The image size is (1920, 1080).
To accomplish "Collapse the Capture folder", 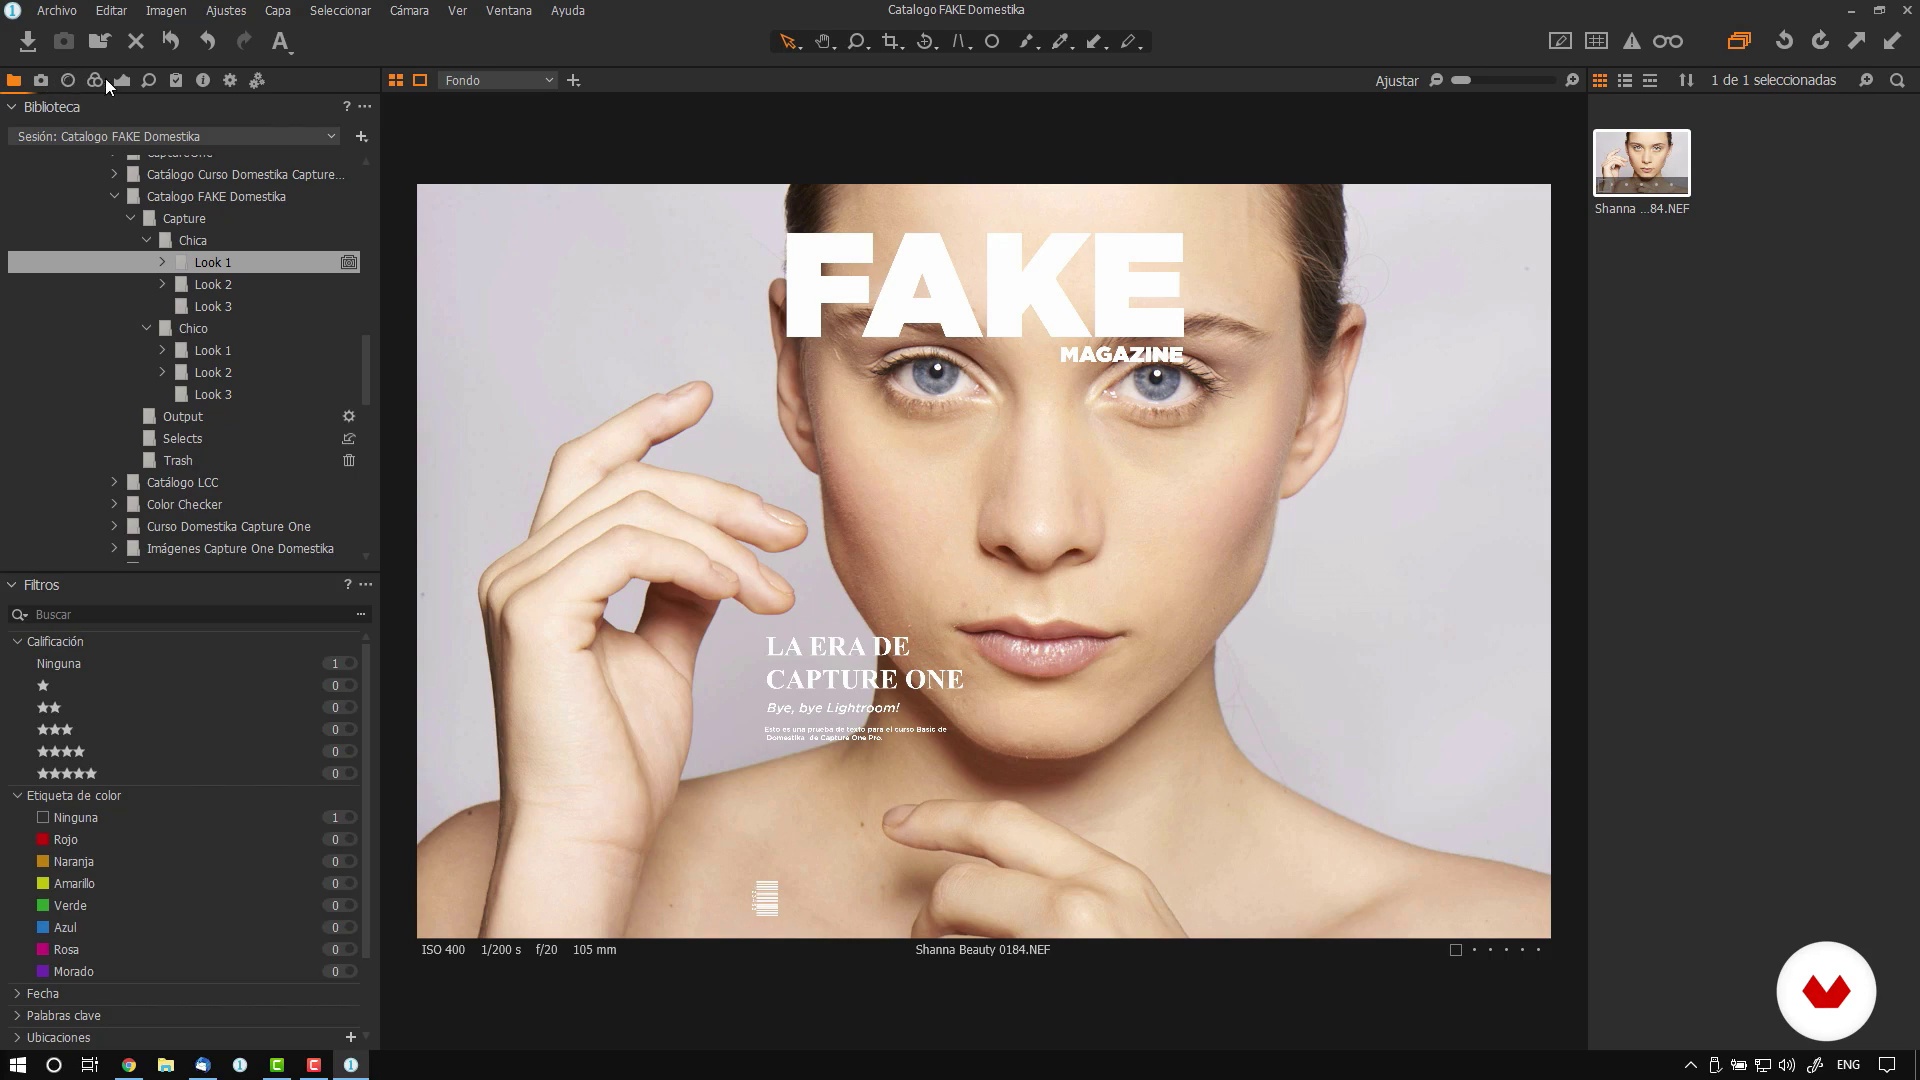I will (131, 218).
